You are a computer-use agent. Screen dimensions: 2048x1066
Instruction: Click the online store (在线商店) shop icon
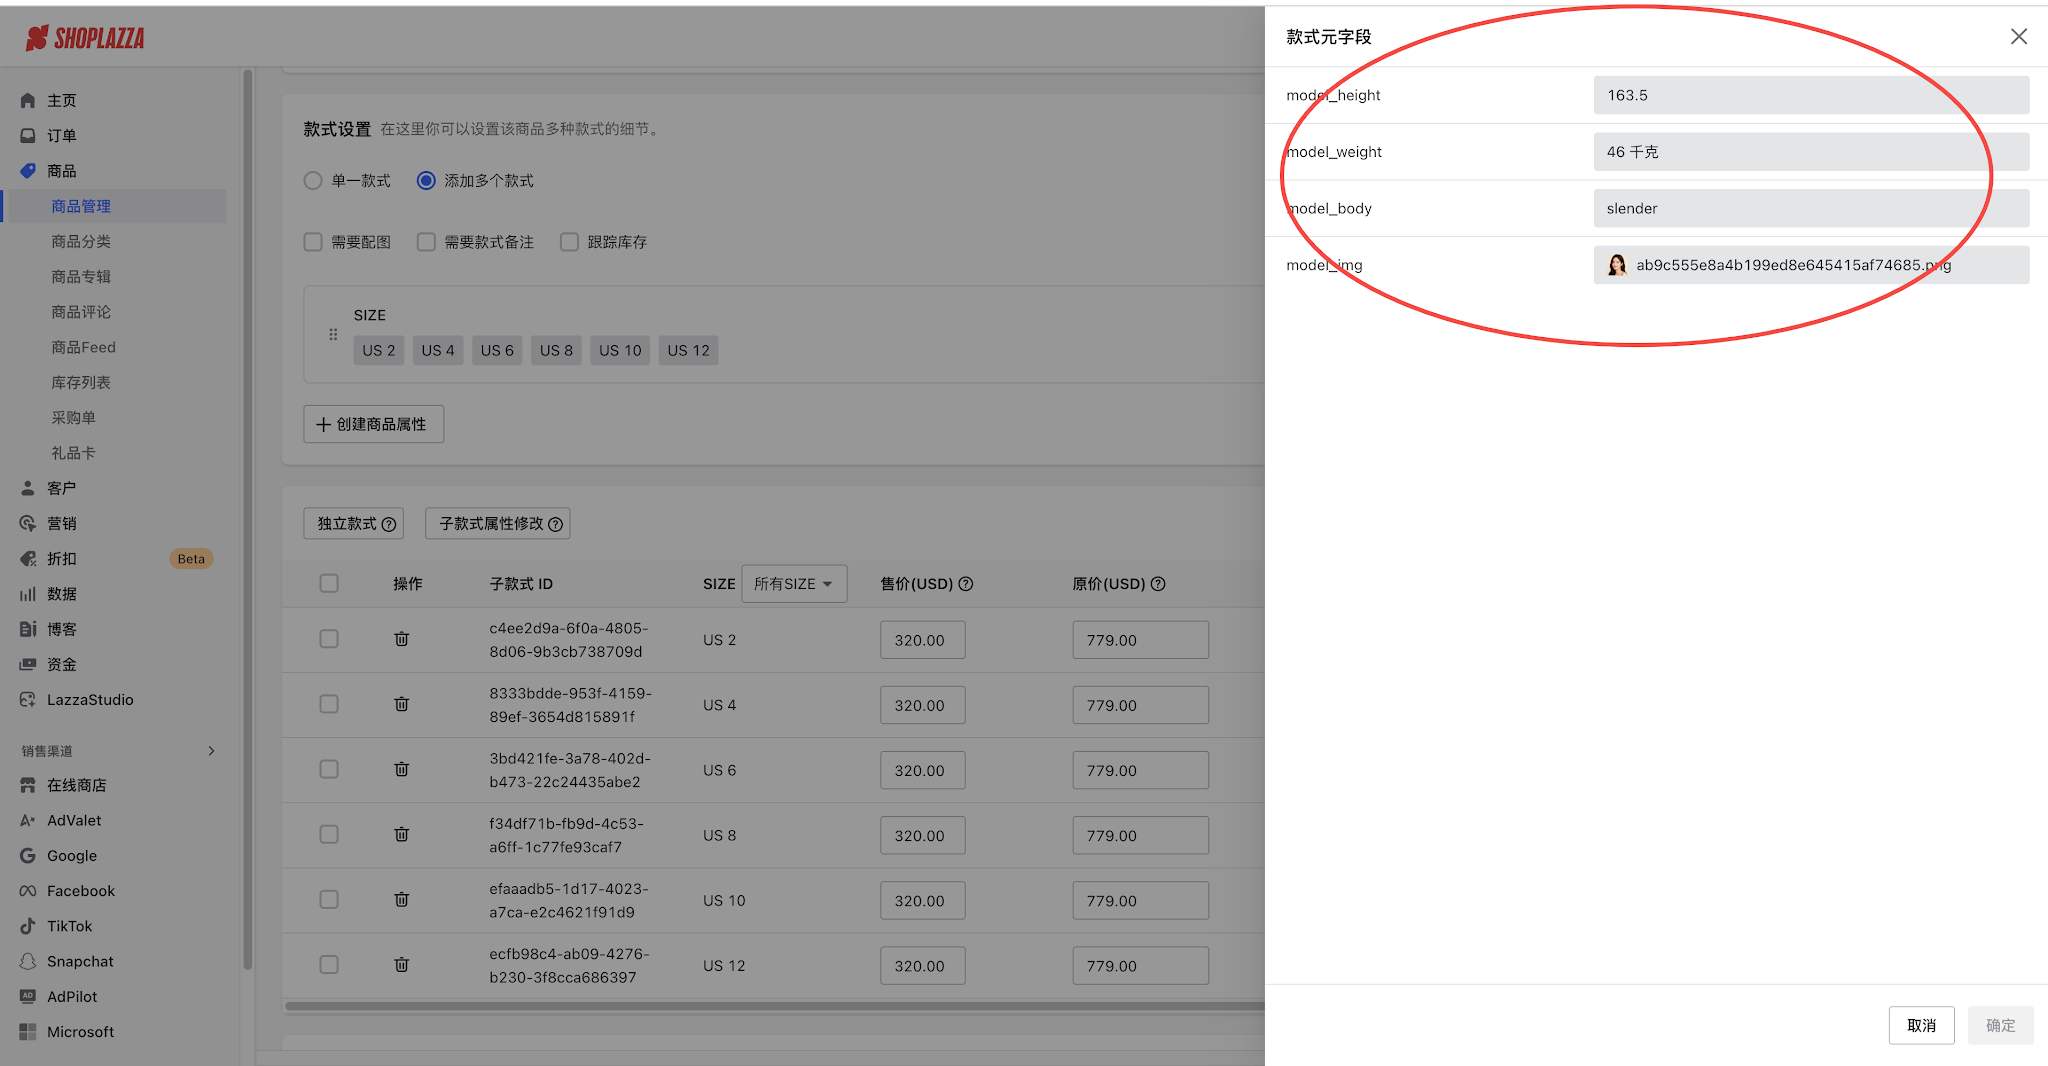click(28, 785)
